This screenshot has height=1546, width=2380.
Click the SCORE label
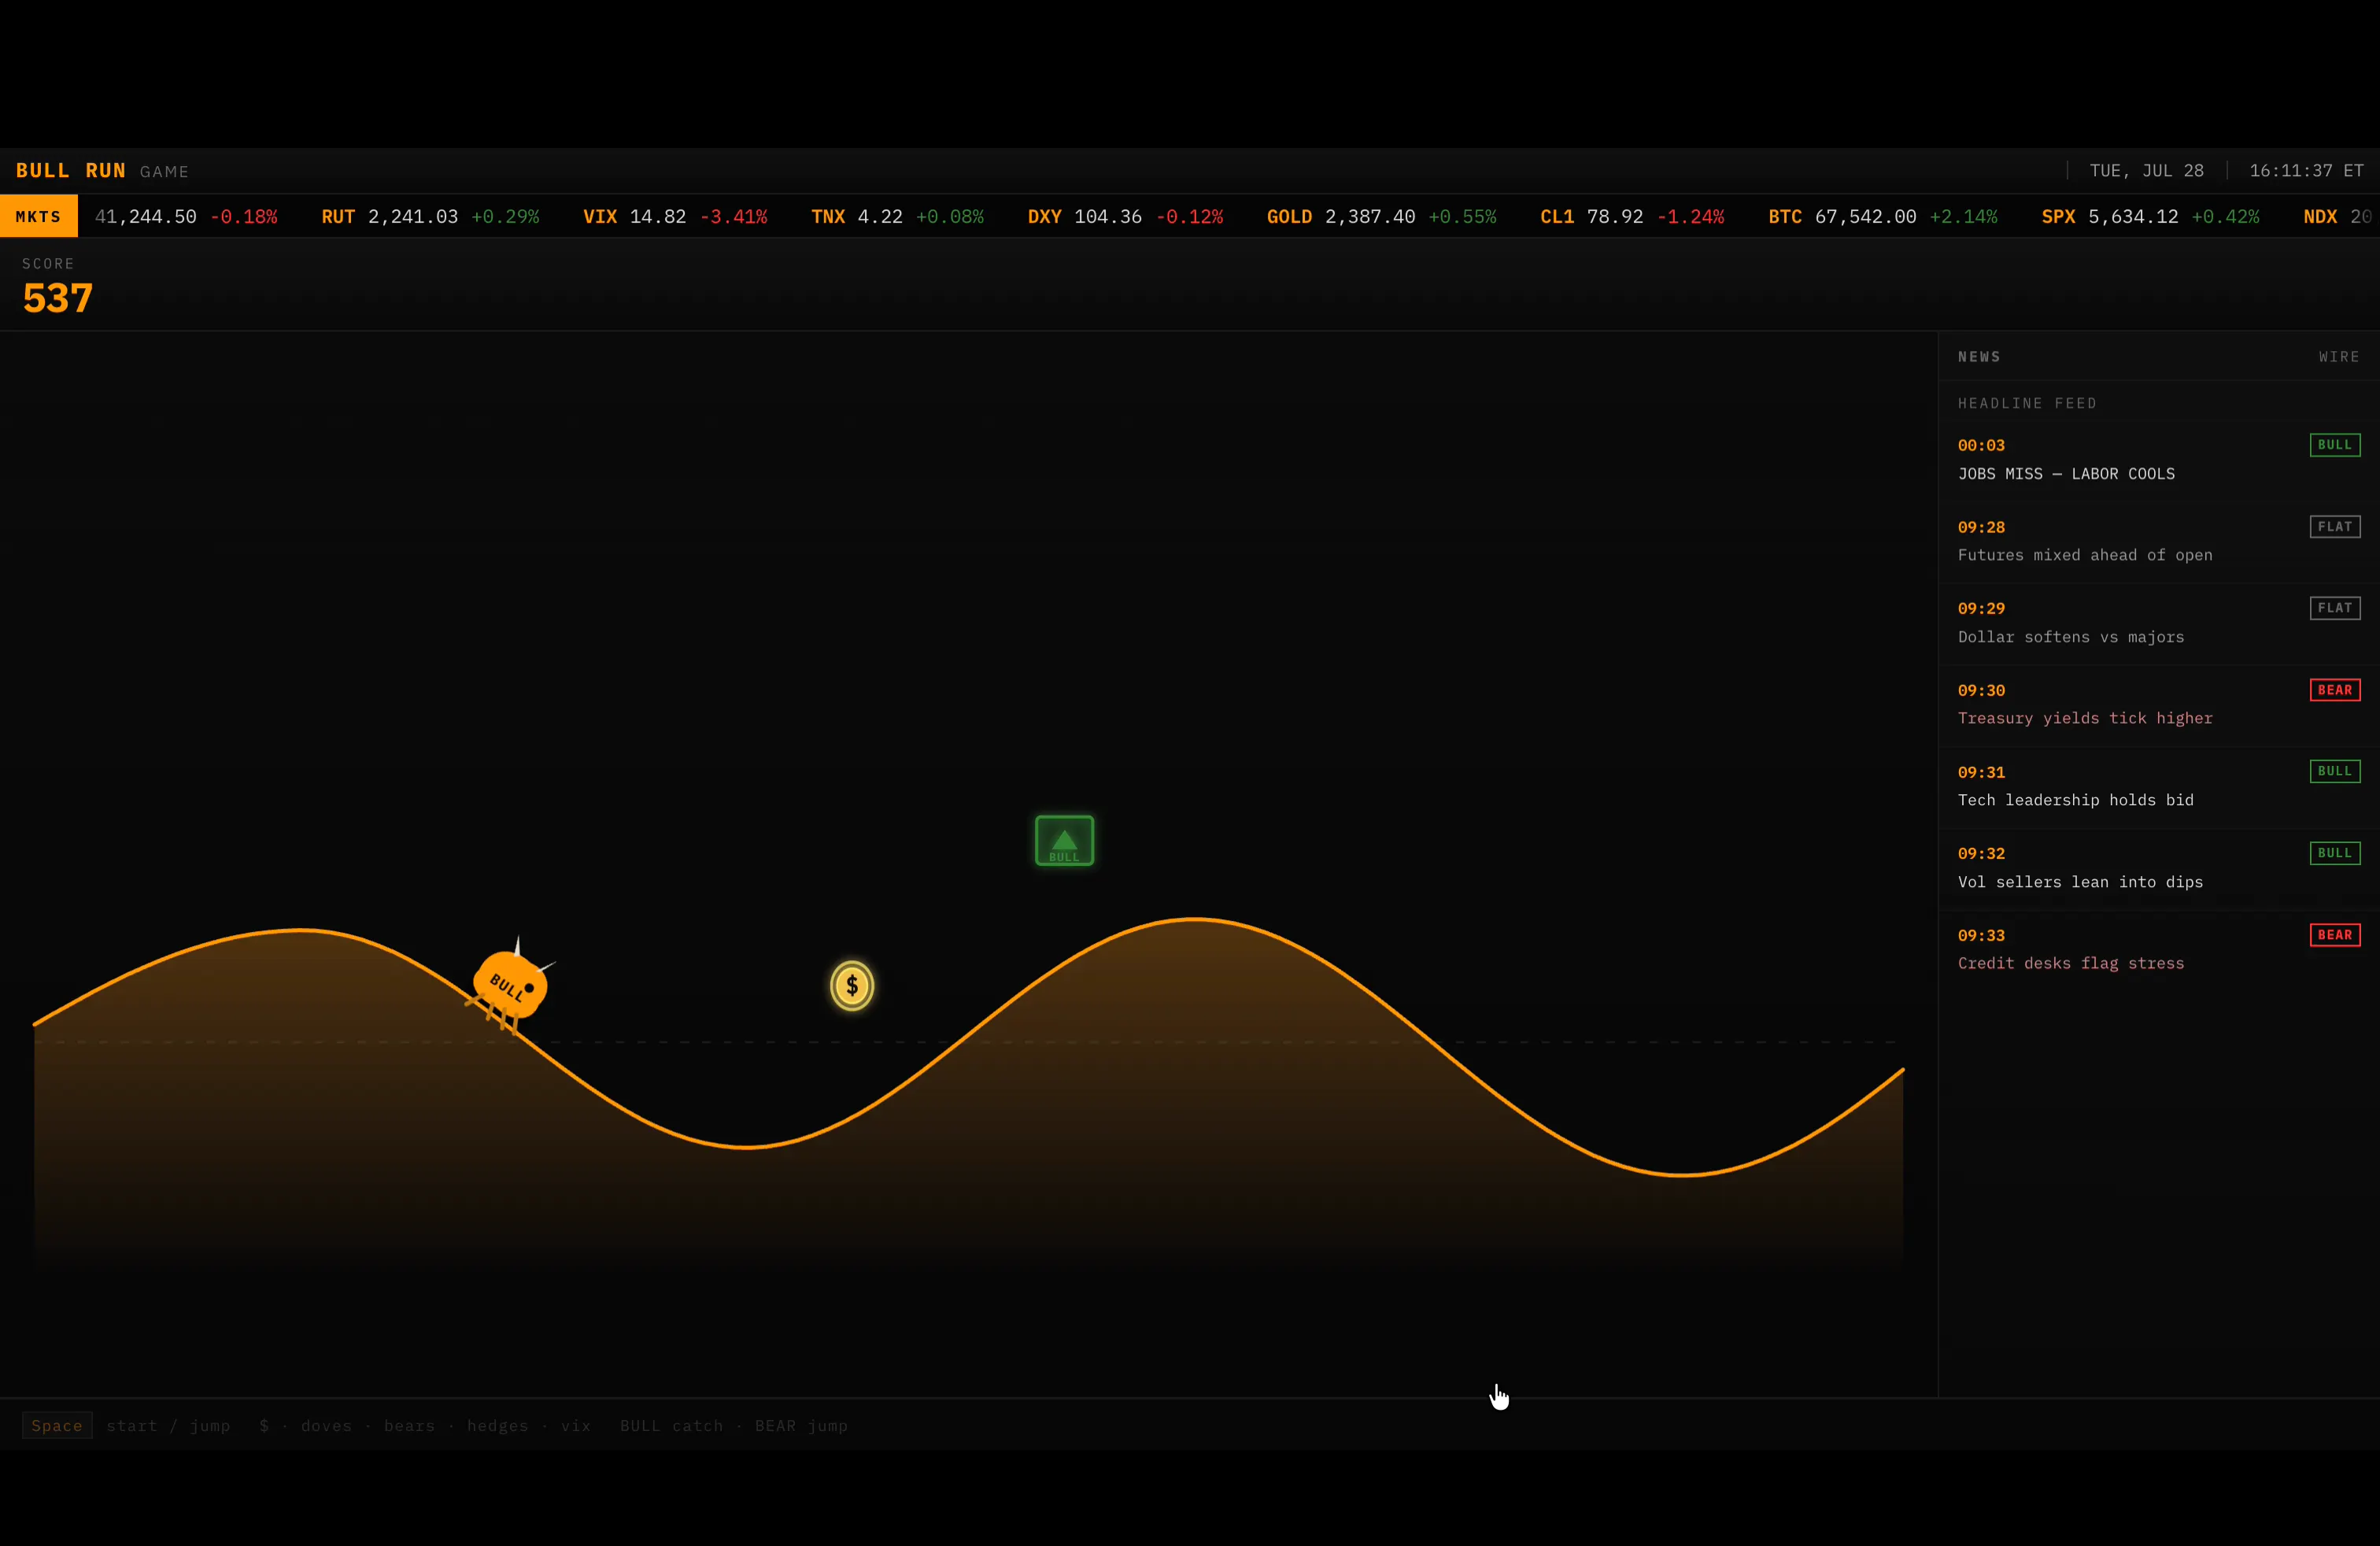click(48, 264)
